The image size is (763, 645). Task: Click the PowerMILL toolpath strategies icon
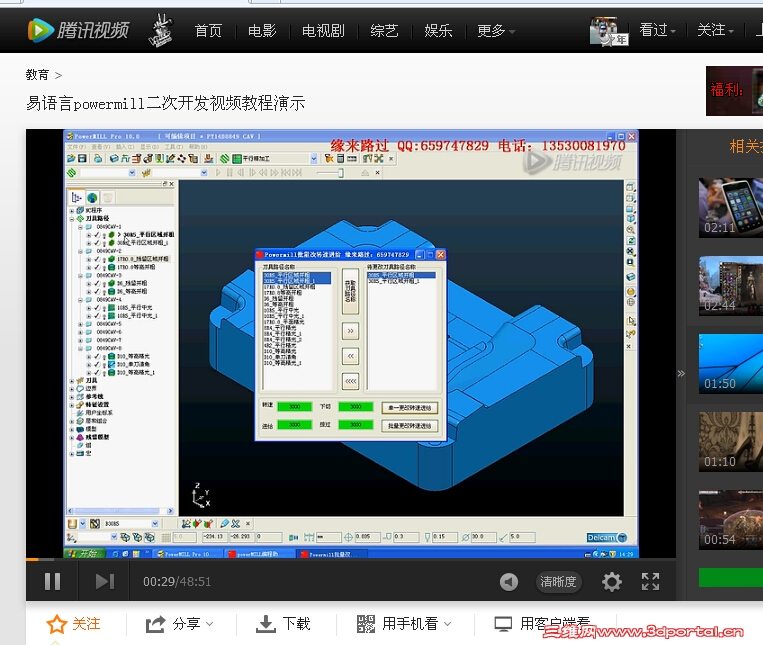click(x=224, y=159)
